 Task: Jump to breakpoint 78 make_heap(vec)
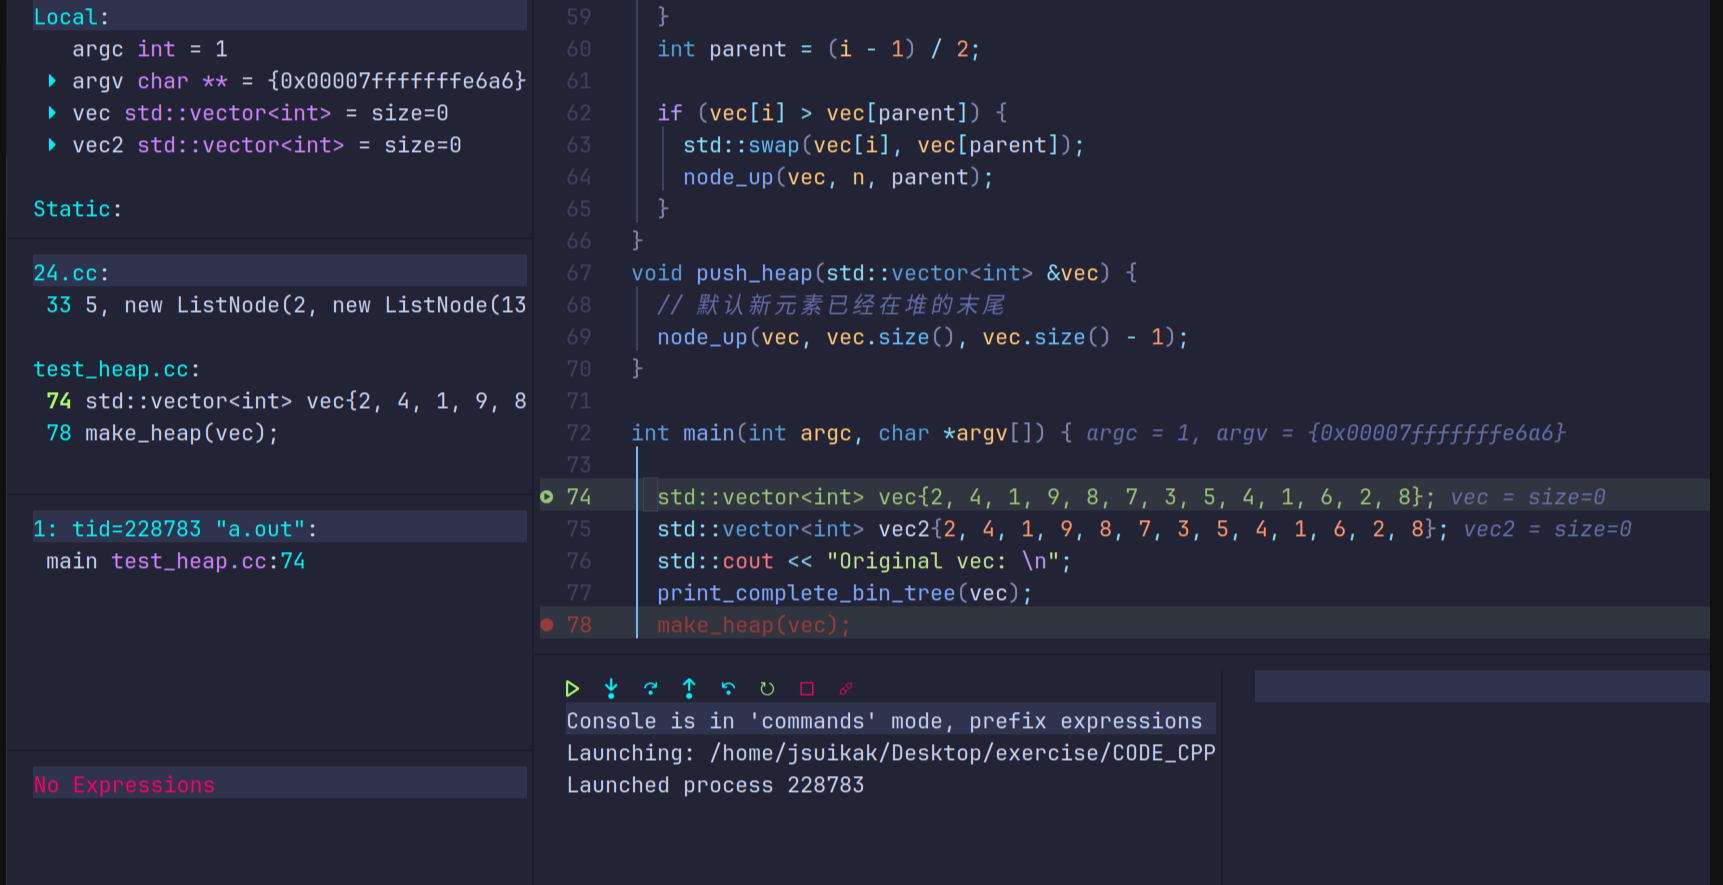coord(162,433)
